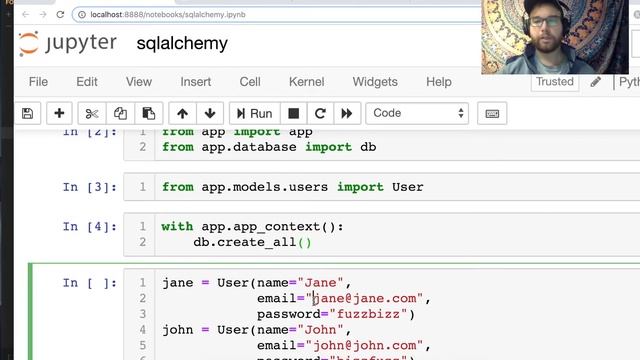Move selected cell down arrow
Image resolution: width=640 pixels, height=360 pixels.
click(x=210, y=113)
